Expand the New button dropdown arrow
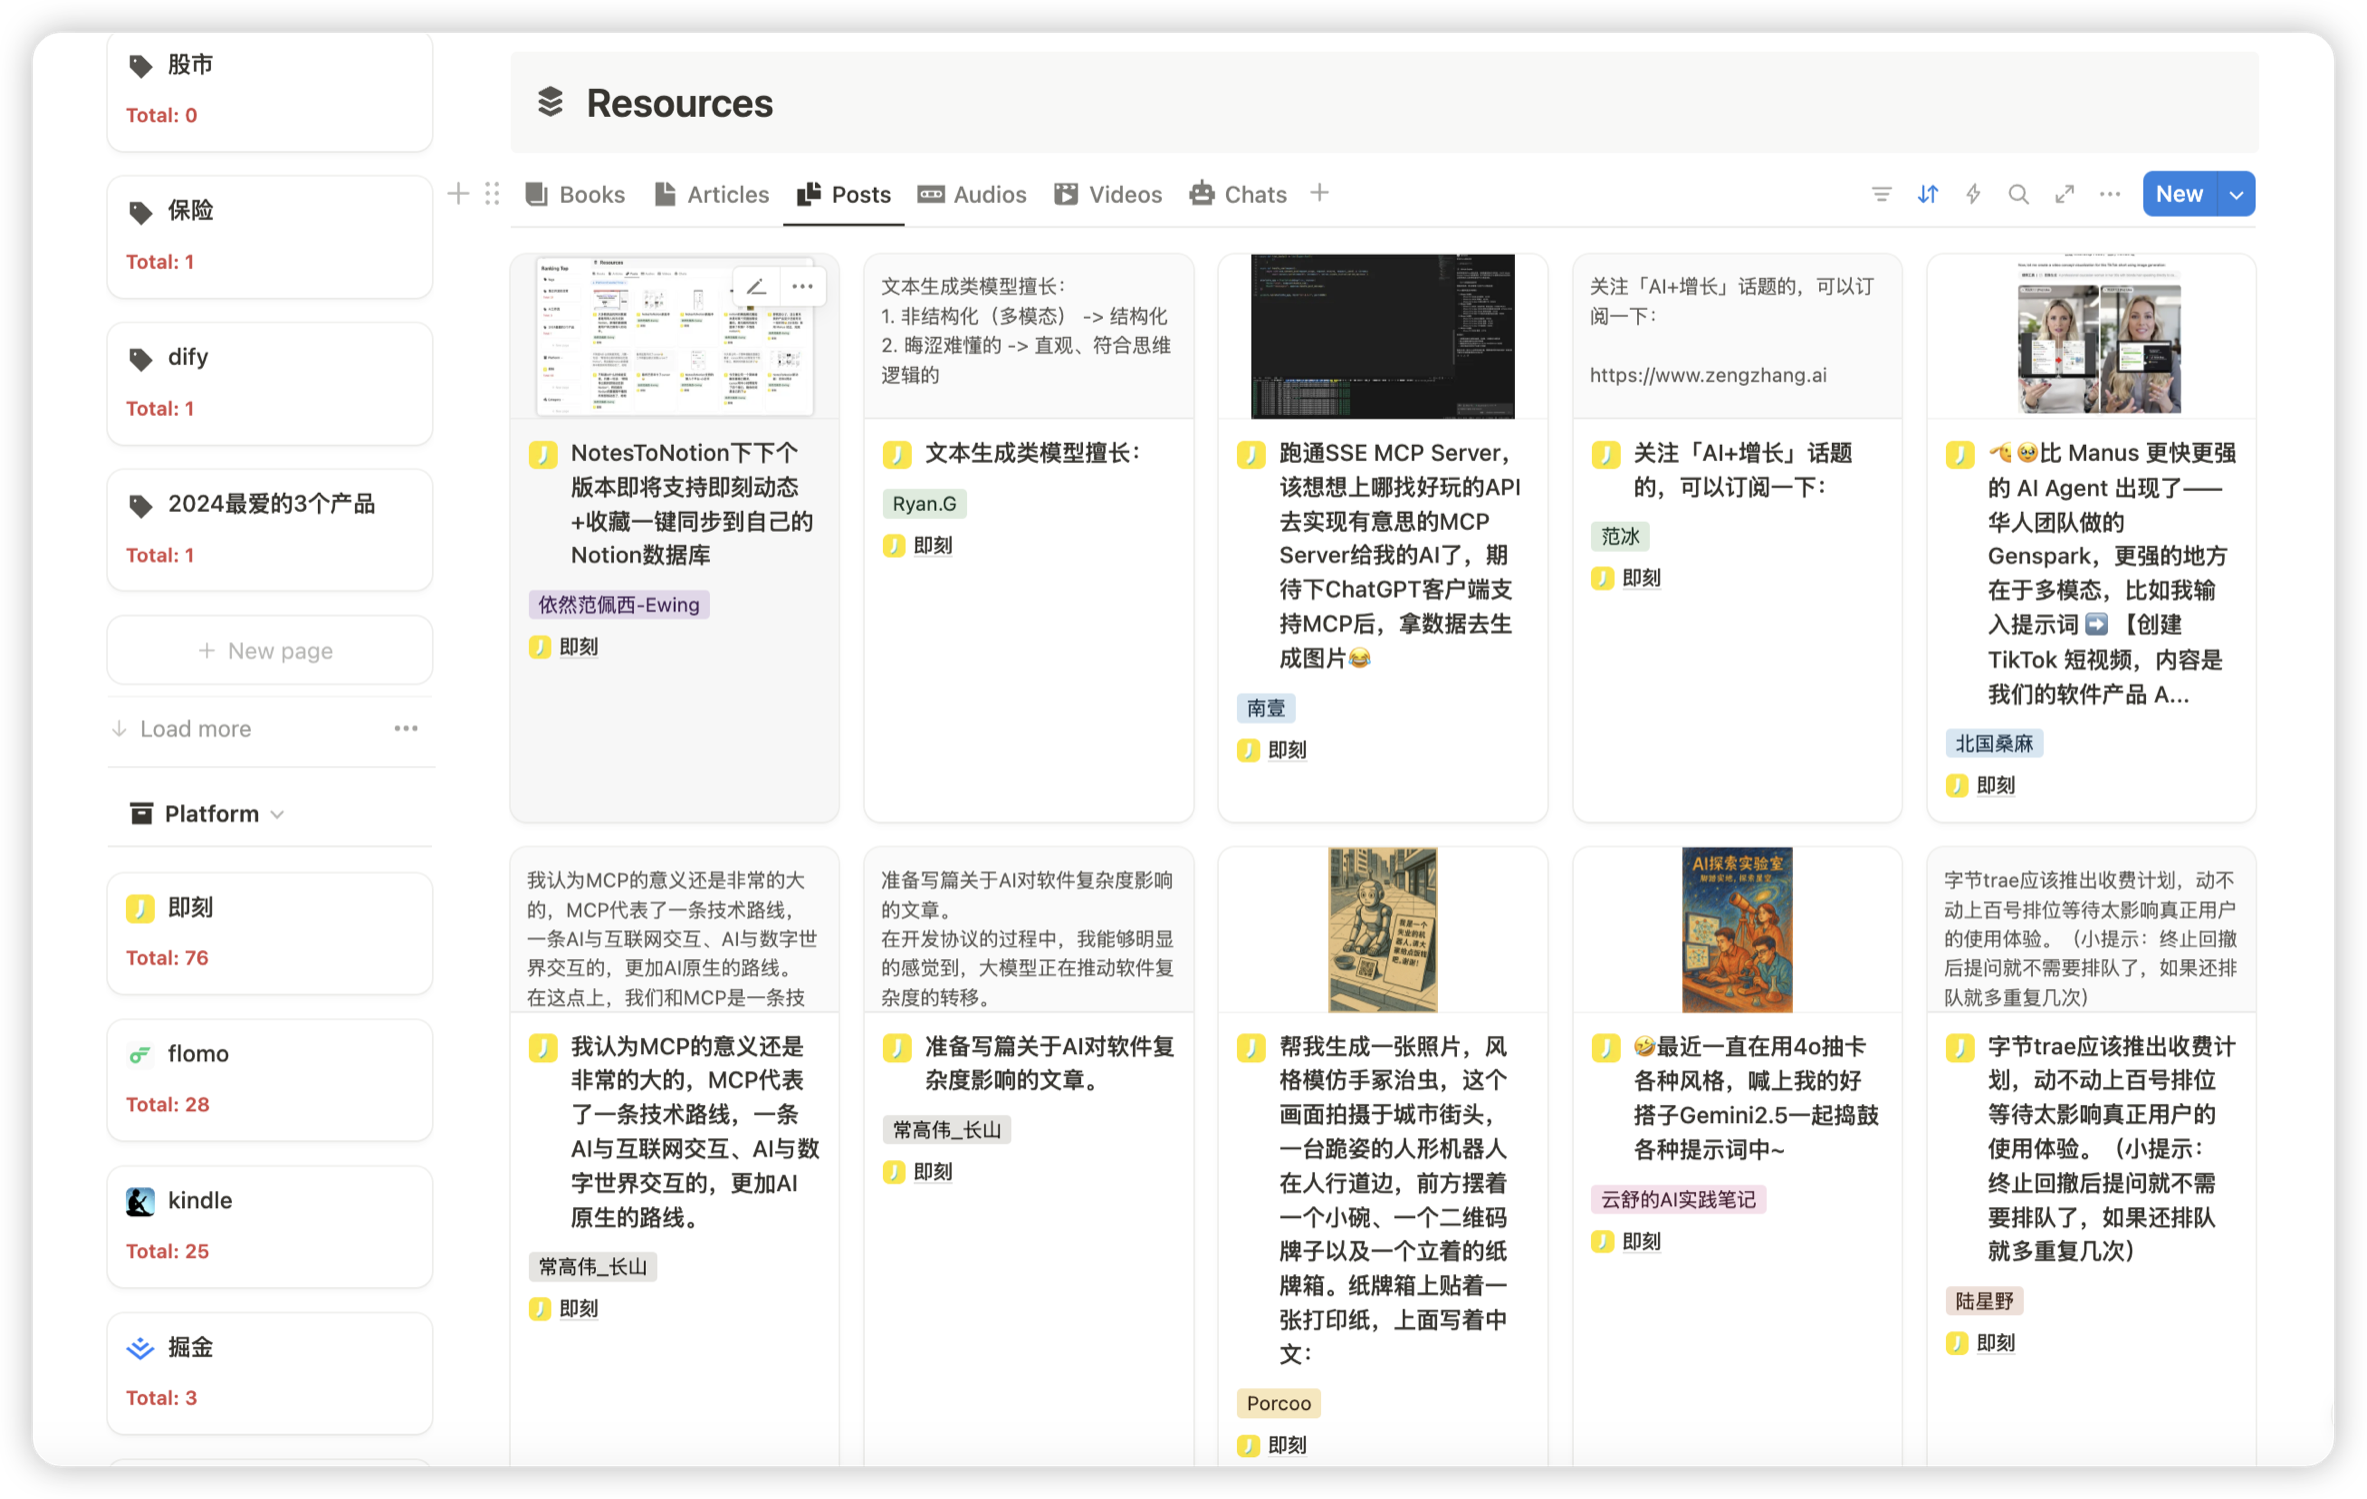Screen dimensions: 2367x1499 (2236, 194)
